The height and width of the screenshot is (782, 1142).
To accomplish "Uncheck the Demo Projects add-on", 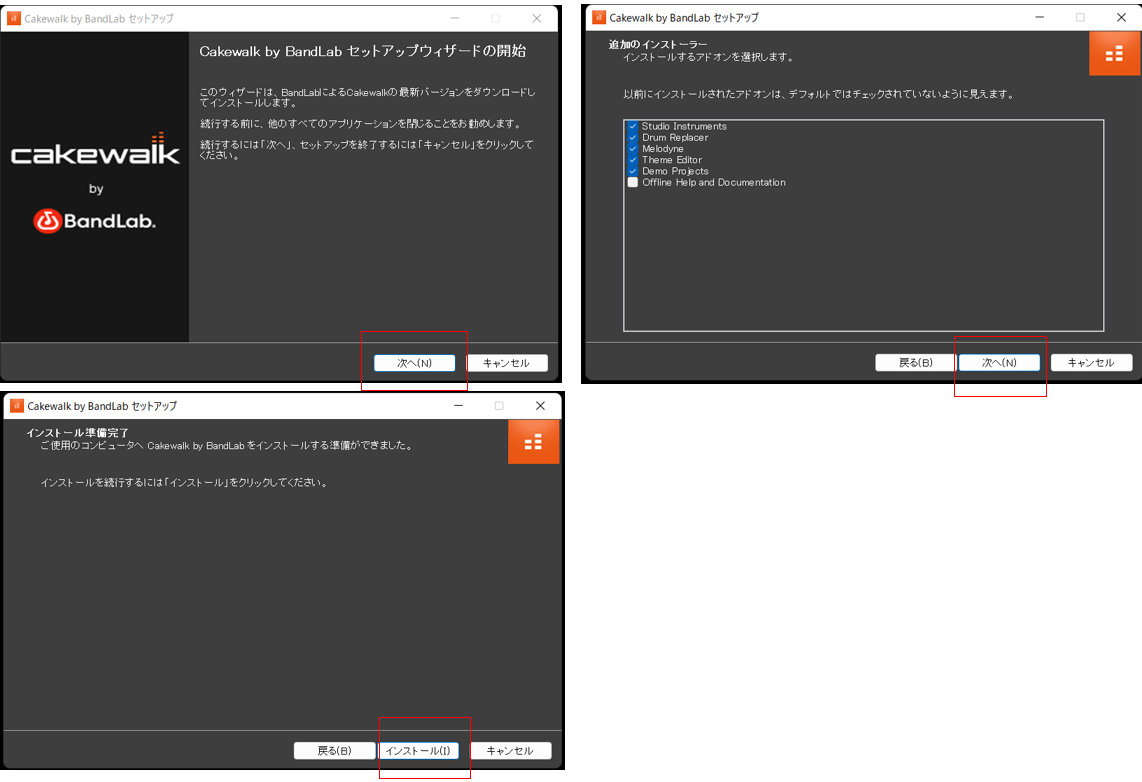I will pos(633,171).
